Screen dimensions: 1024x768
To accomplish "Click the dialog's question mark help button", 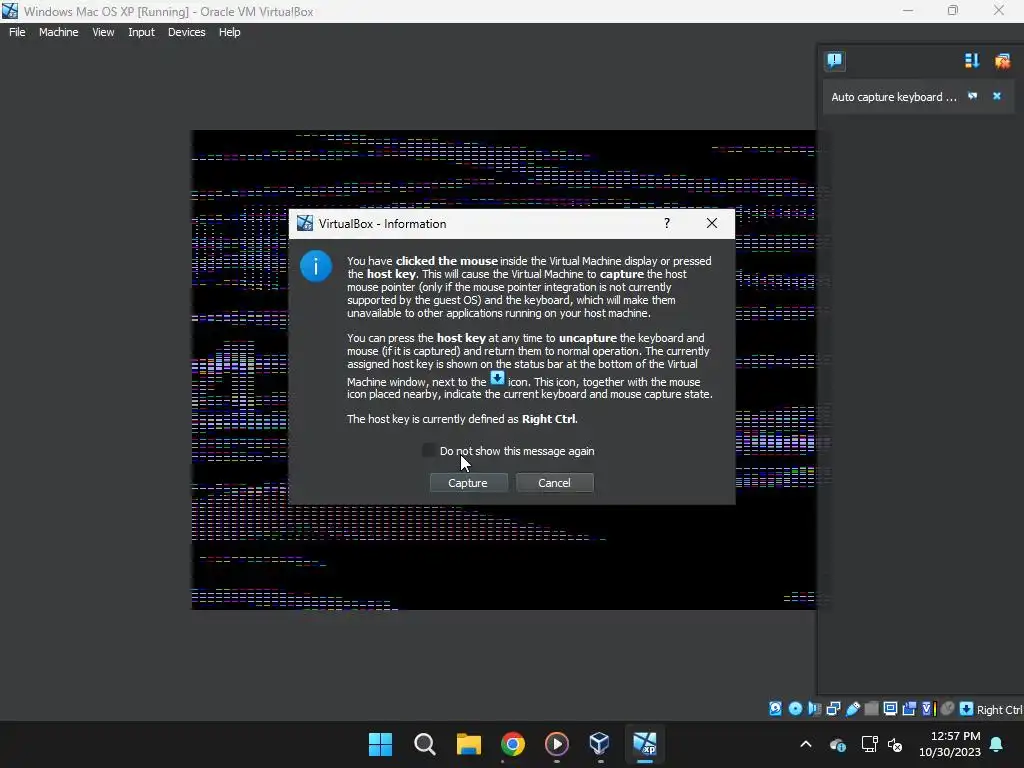I will point(667,223).
